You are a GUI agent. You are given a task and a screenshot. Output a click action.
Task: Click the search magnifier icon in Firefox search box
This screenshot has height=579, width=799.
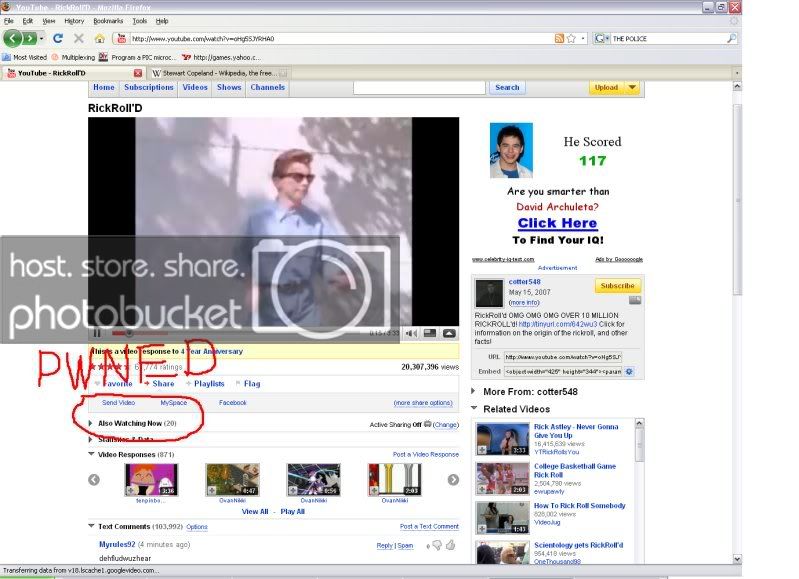coord(732,38)
